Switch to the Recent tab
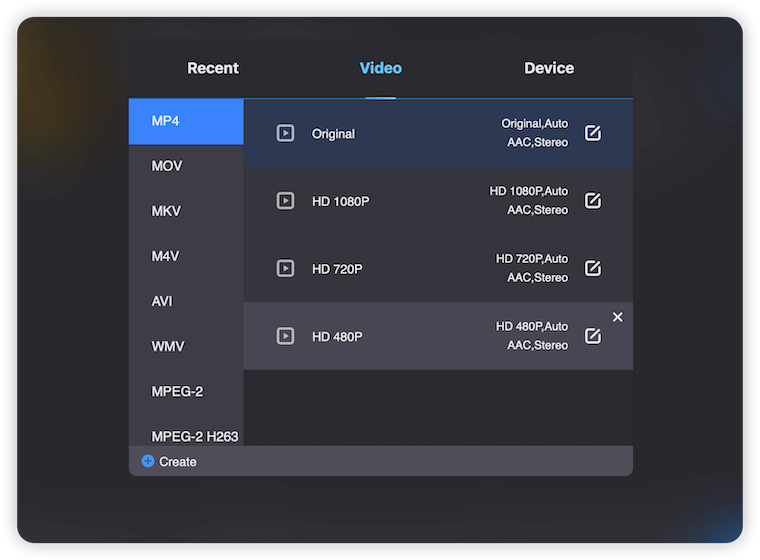The image size is (760, 560). [x=213, y=68]
